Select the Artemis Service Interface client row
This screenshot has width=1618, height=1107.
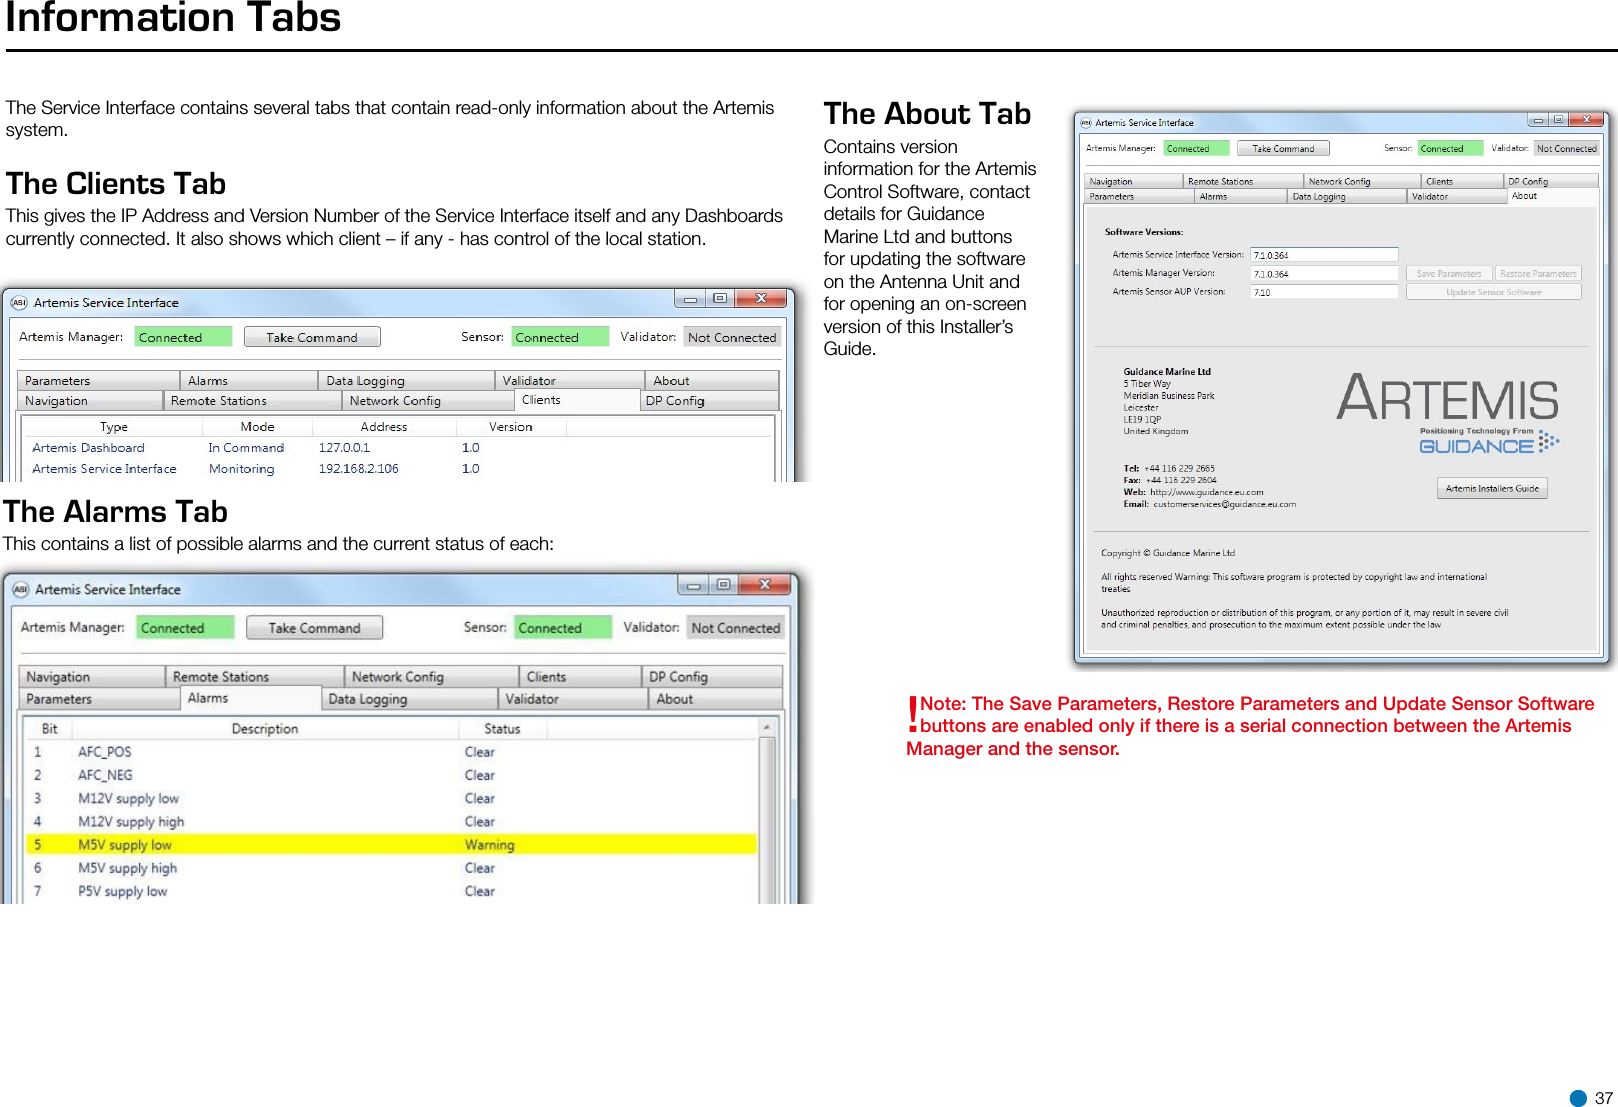point(398,469)
